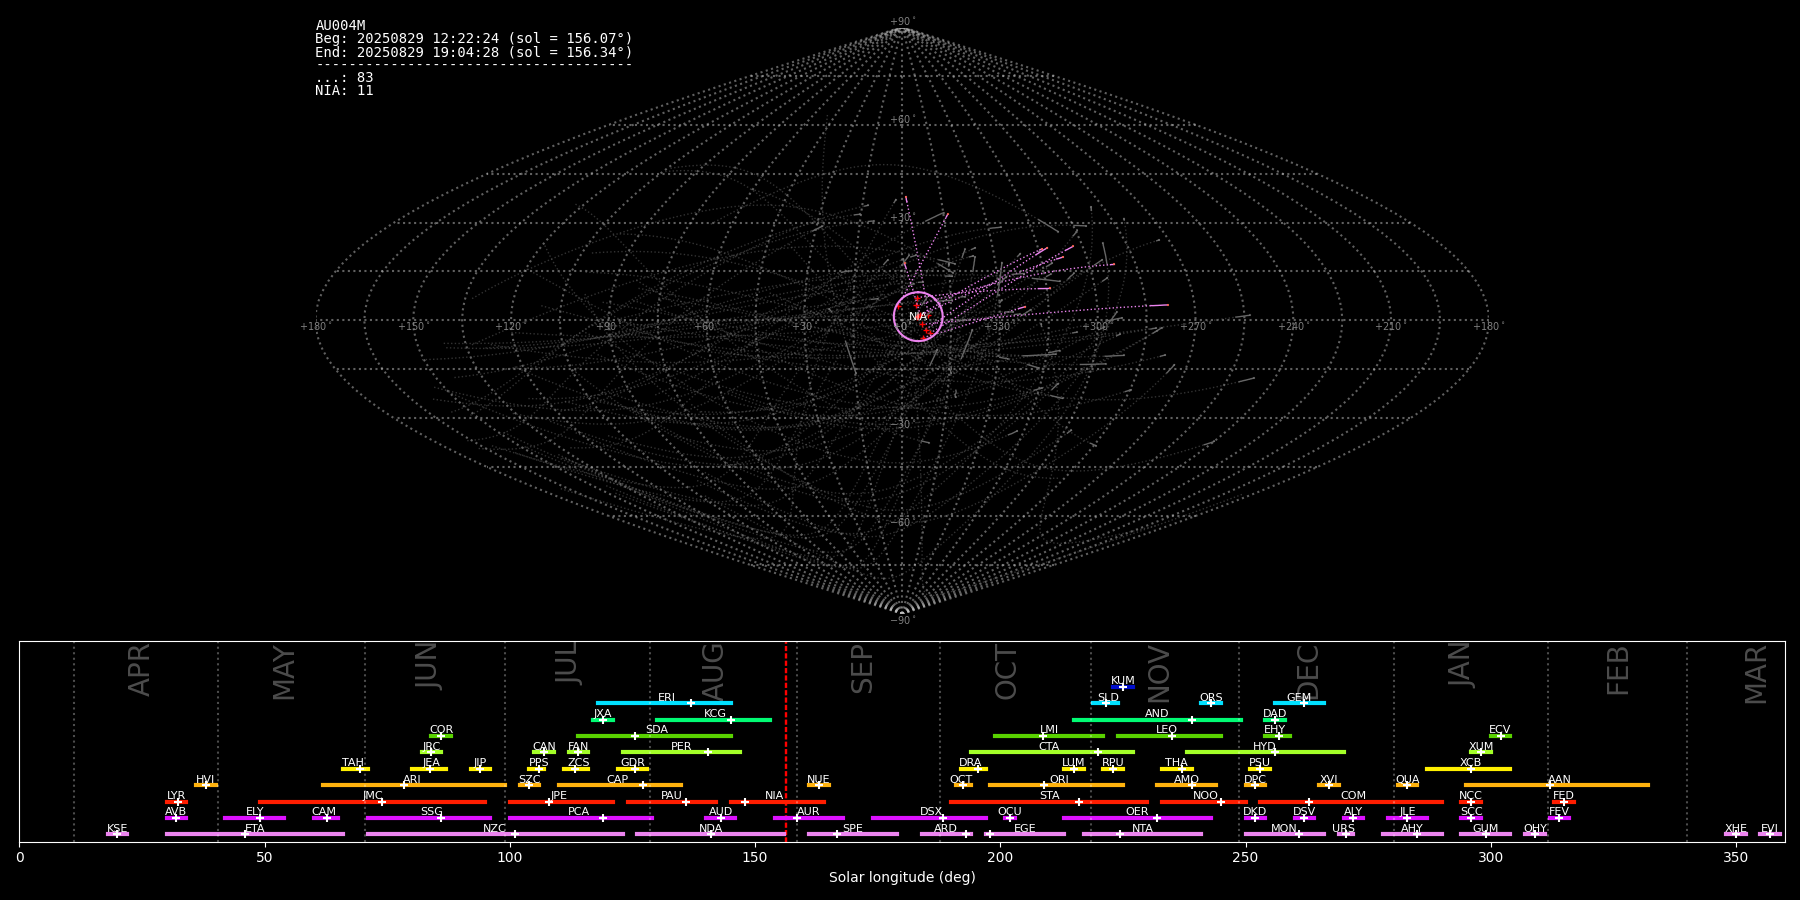1800x900 pixels.
Task: Click the '...: 83' meteor count
Action: [344, 78]
